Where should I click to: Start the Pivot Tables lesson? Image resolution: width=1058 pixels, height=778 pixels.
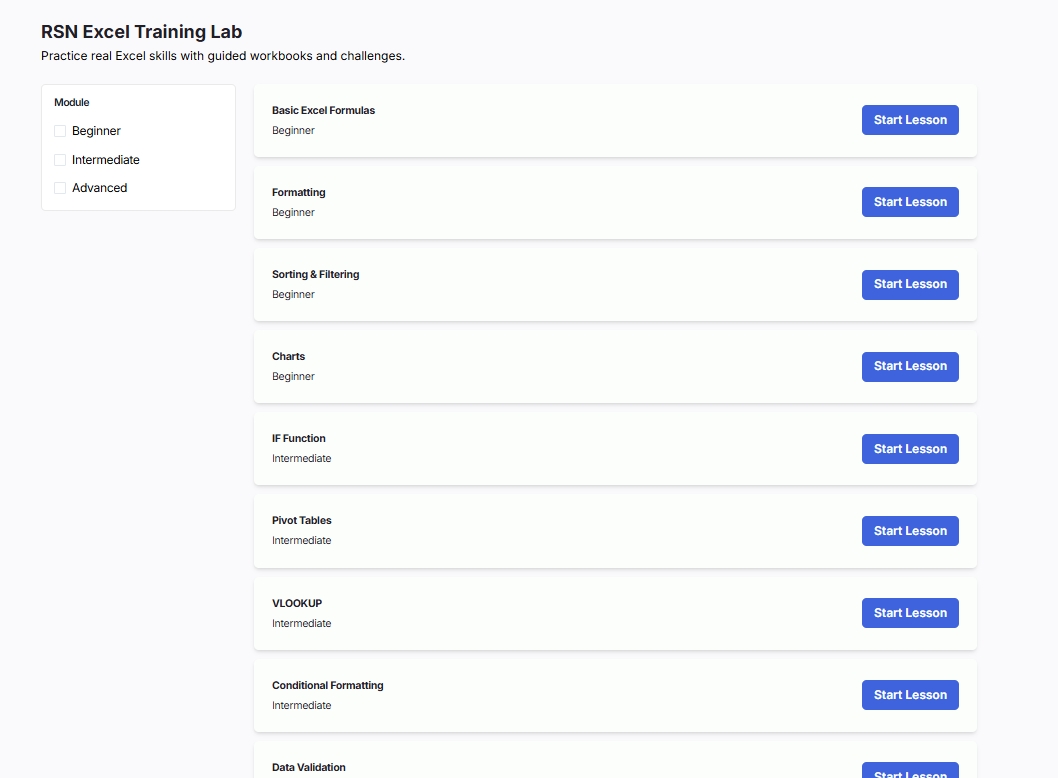click(x=910, y=531)
